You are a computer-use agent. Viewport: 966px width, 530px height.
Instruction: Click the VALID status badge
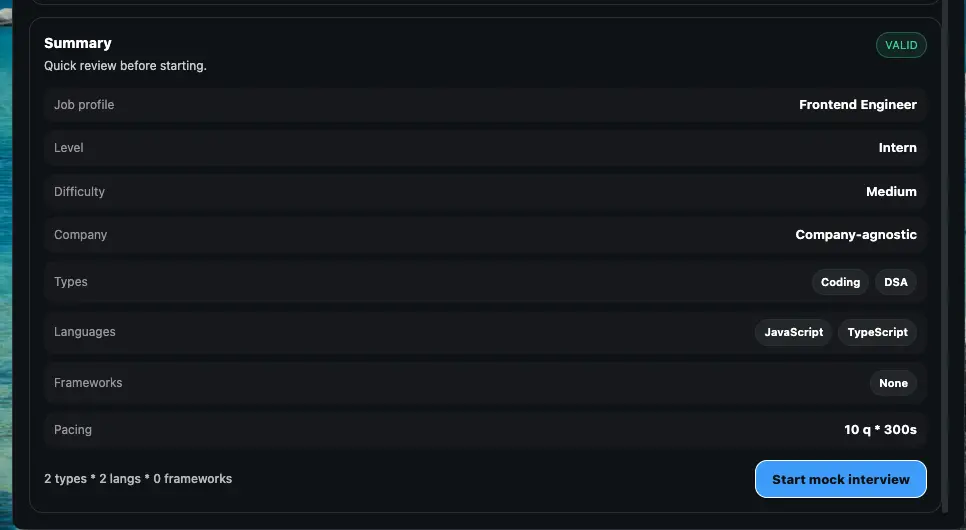tap(901, 45)
